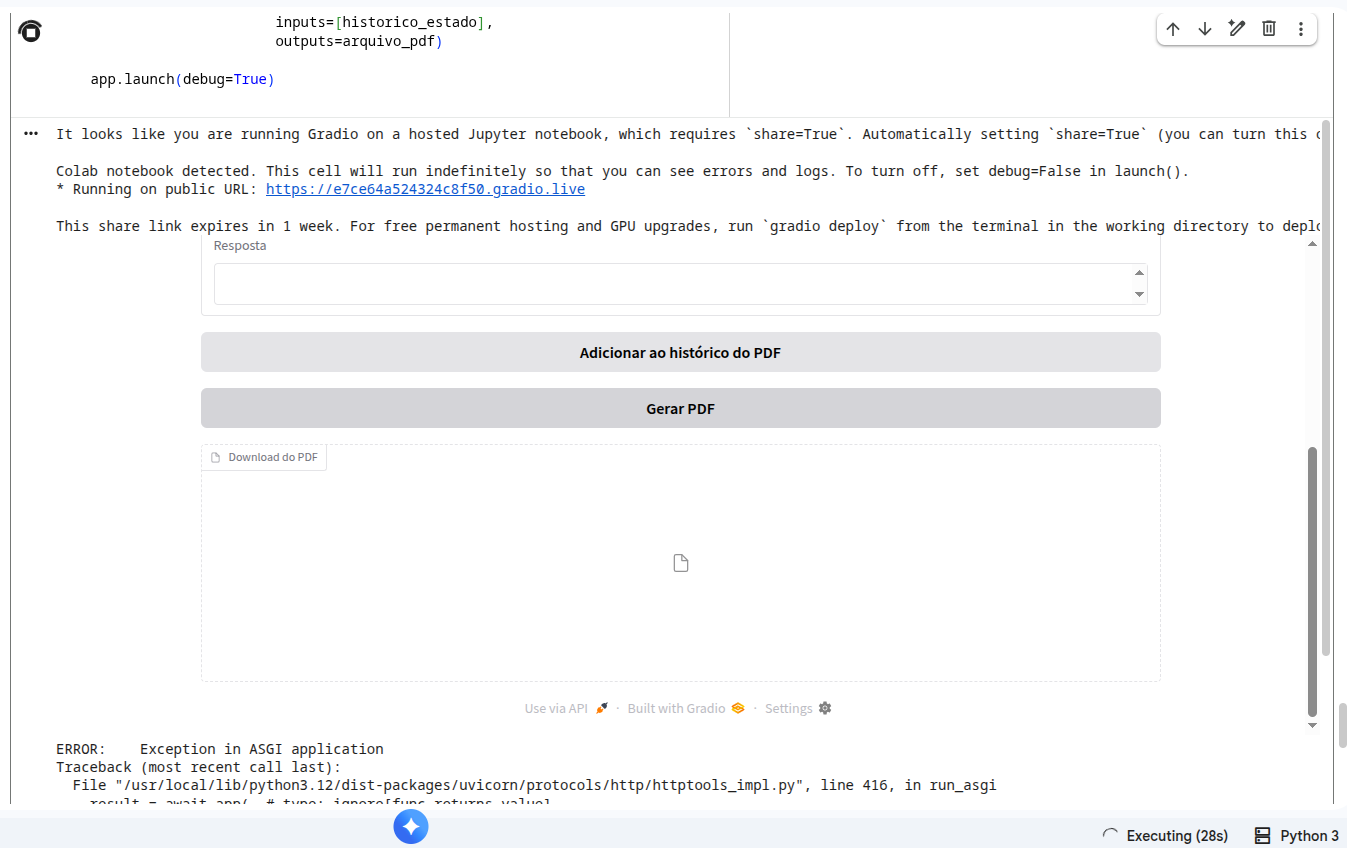Open the Built with Gradio link
1347x848 pixels.
click(686, 708)
